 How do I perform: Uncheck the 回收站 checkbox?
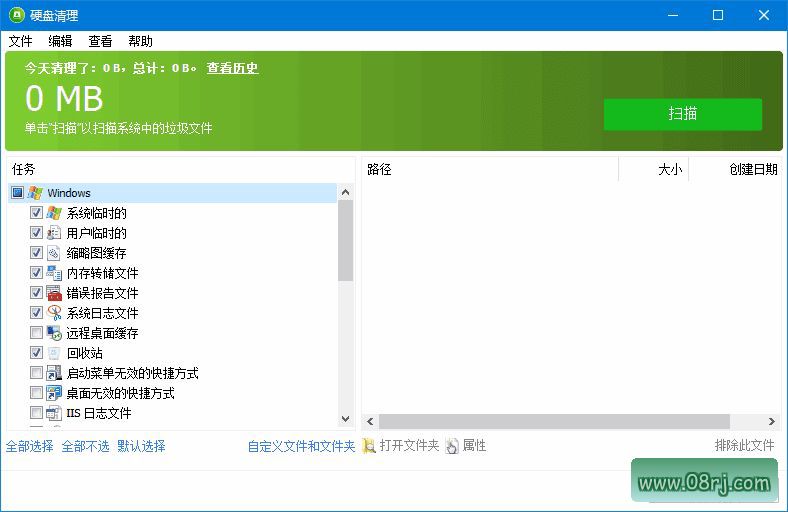tap(36, 353)
